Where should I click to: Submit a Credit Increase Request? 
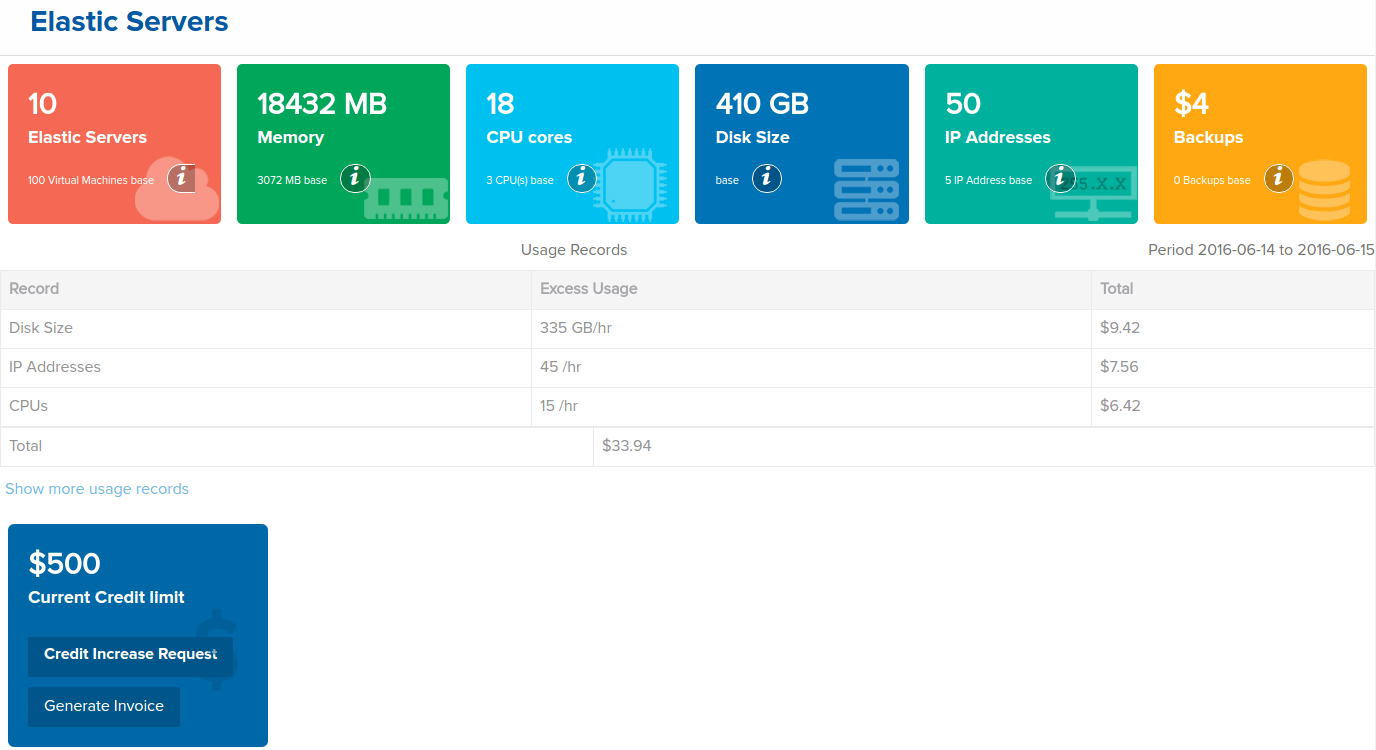tap(130, 654)
